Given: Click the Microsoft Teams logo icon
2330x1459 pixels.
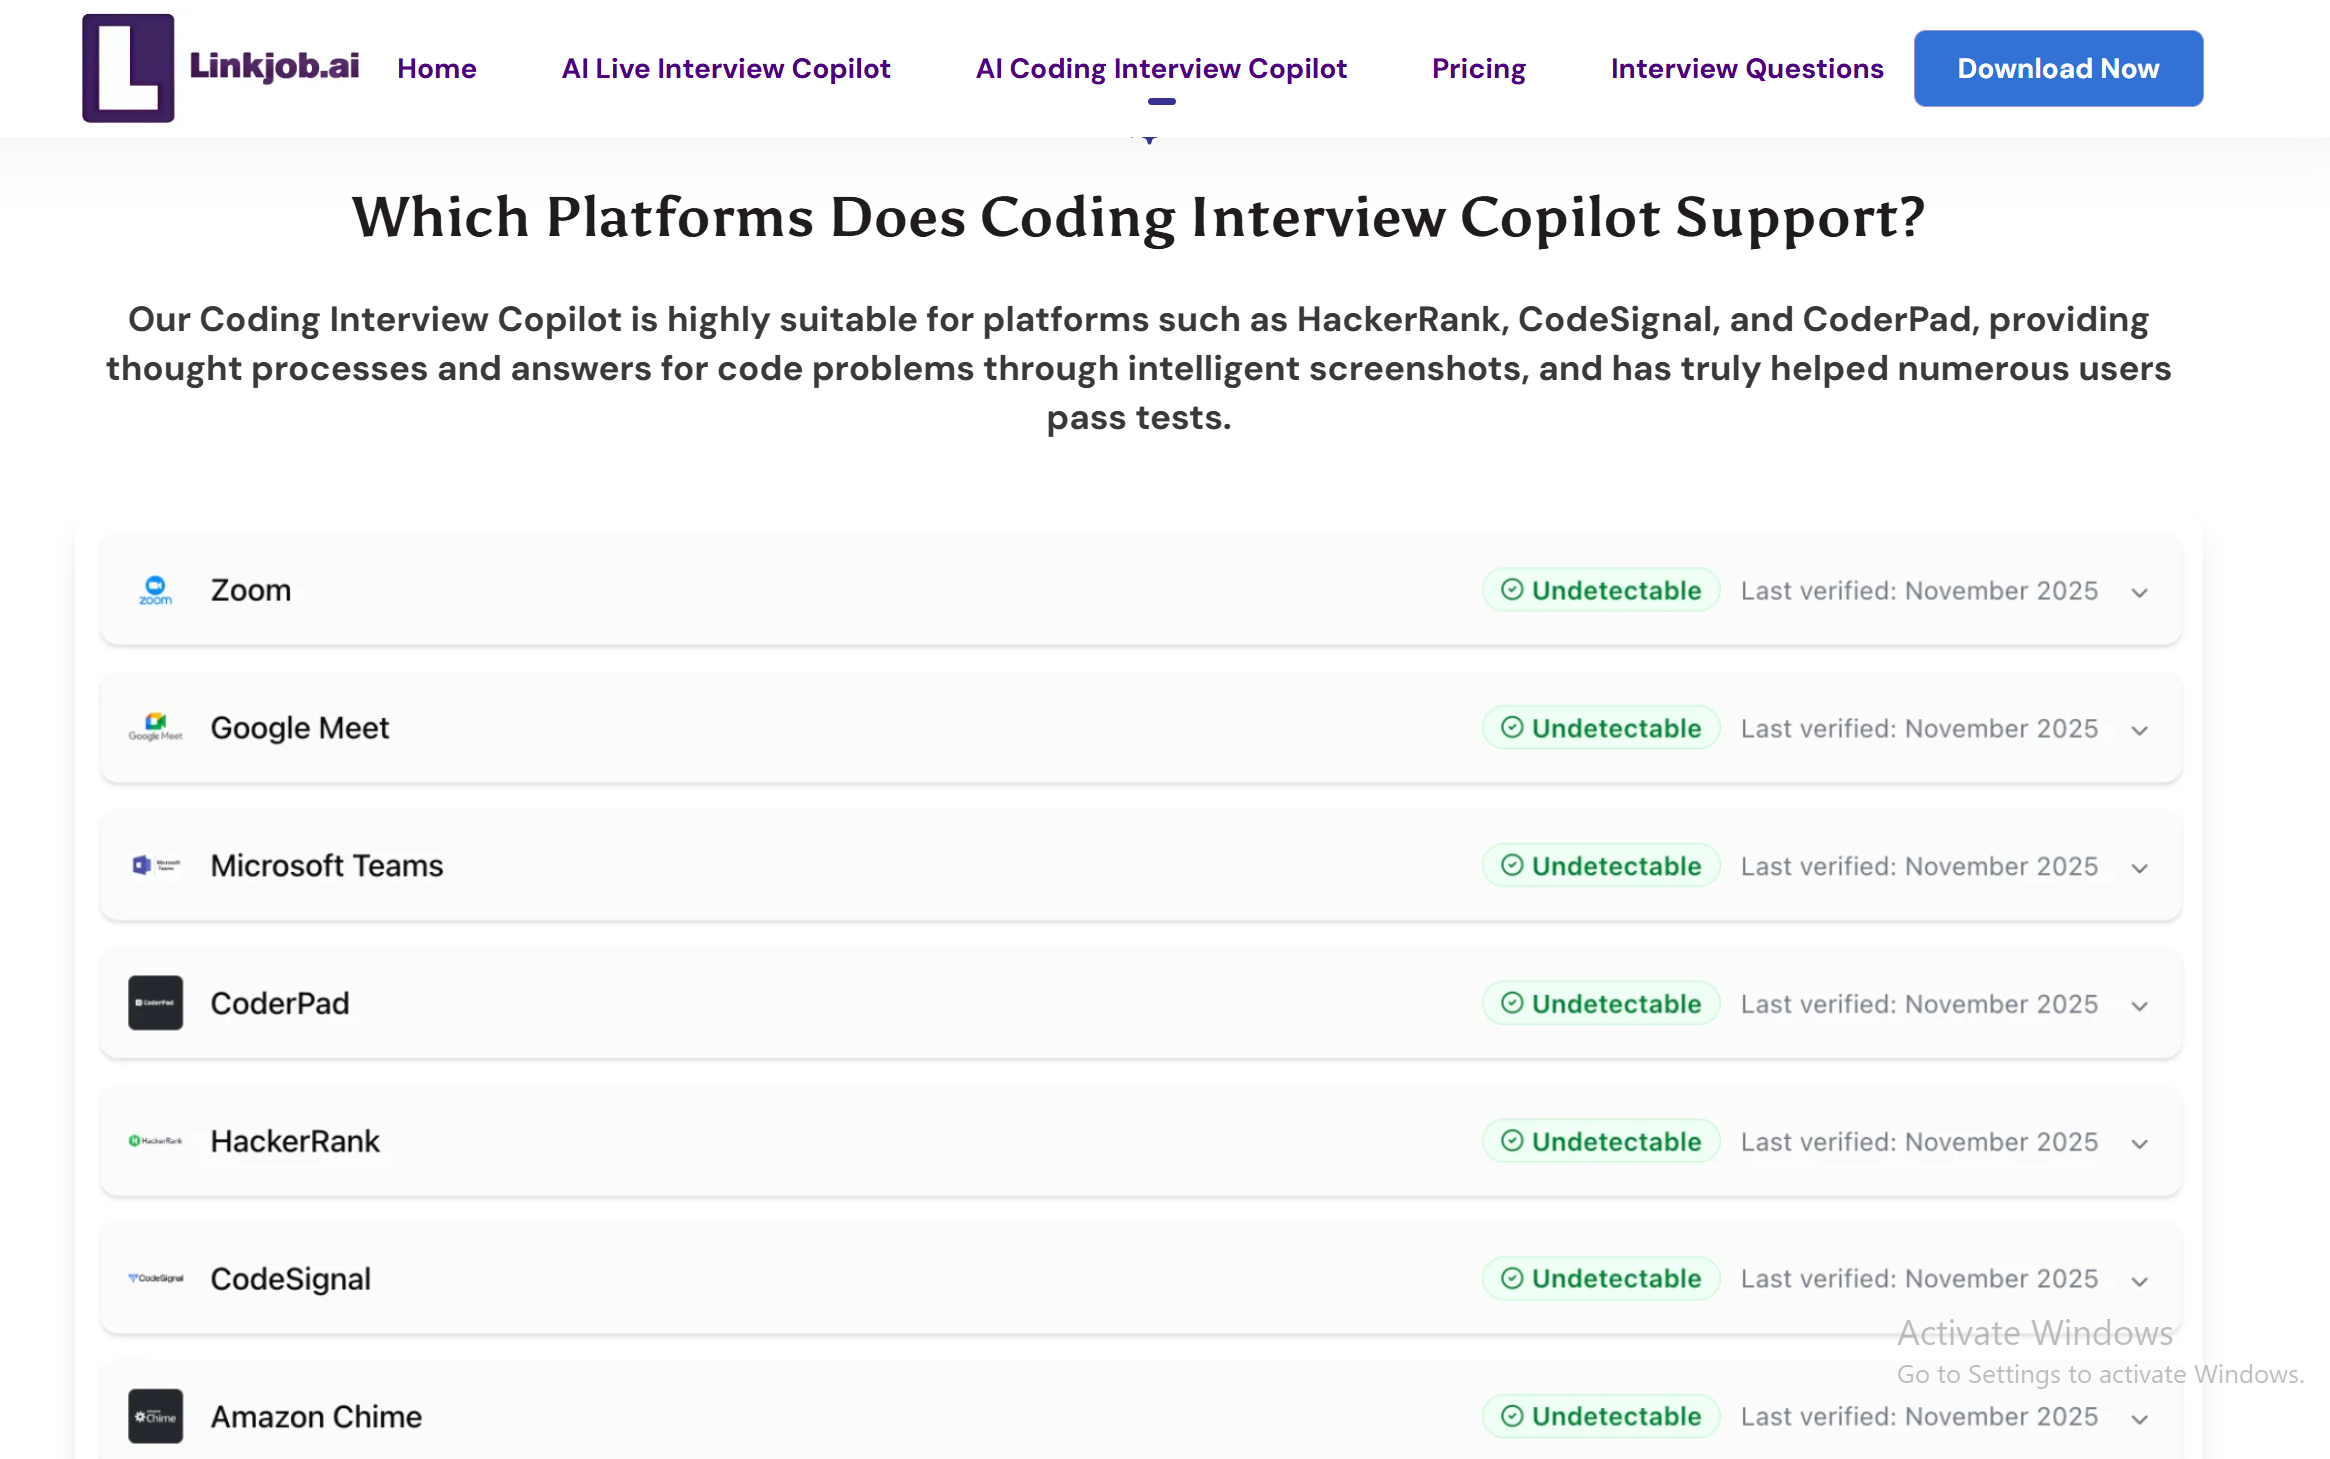Looking at the screenshot, I should tap(155, 865).
